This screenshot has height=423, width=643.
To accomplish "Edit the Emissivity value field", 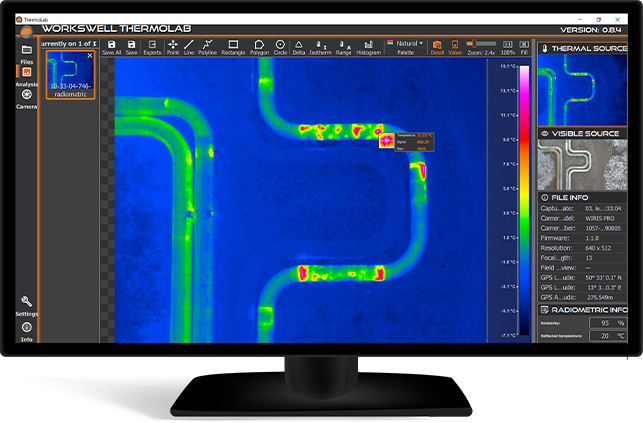I will tap(607, 323).
